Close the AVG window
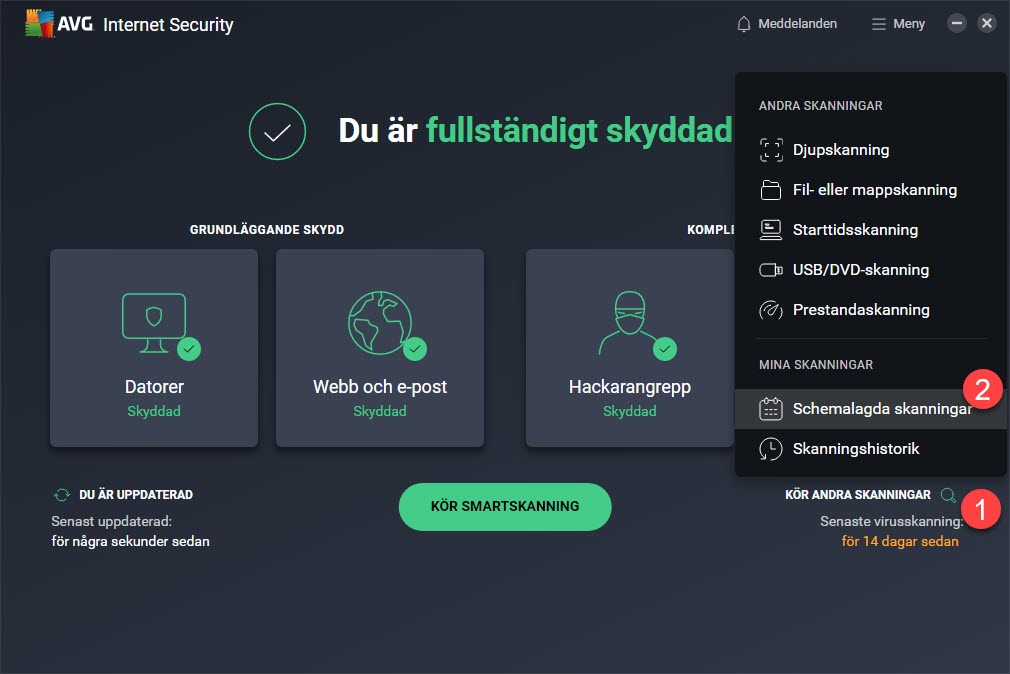Image resolution: width=1010 pixels, height=674 pixels. 987,24
